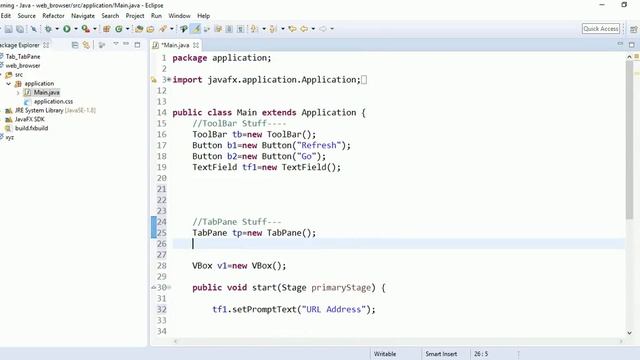This screenshot has height=360, width=640.
Task: Launch Debug with the bug icon
Action: tap(48, 29)
